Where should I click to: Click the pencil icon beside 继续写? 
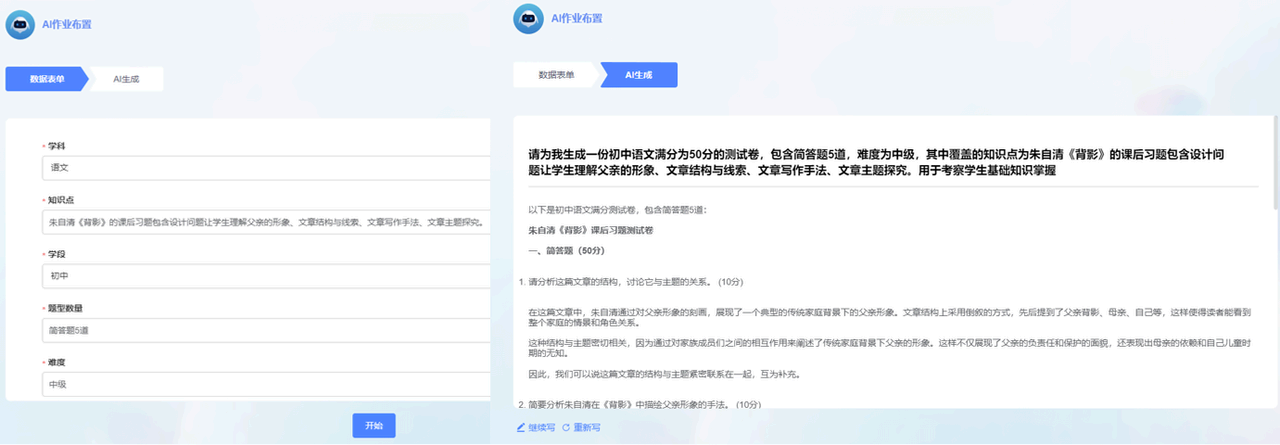pyautogui.click(x=521, y=427)
